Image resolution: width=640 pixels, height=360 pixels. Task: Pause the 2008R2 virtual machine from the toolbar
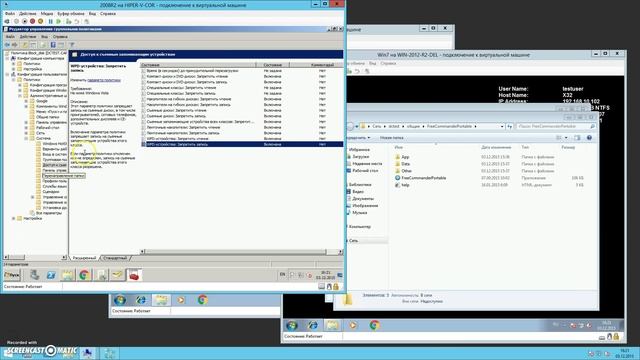coord(51,21)
